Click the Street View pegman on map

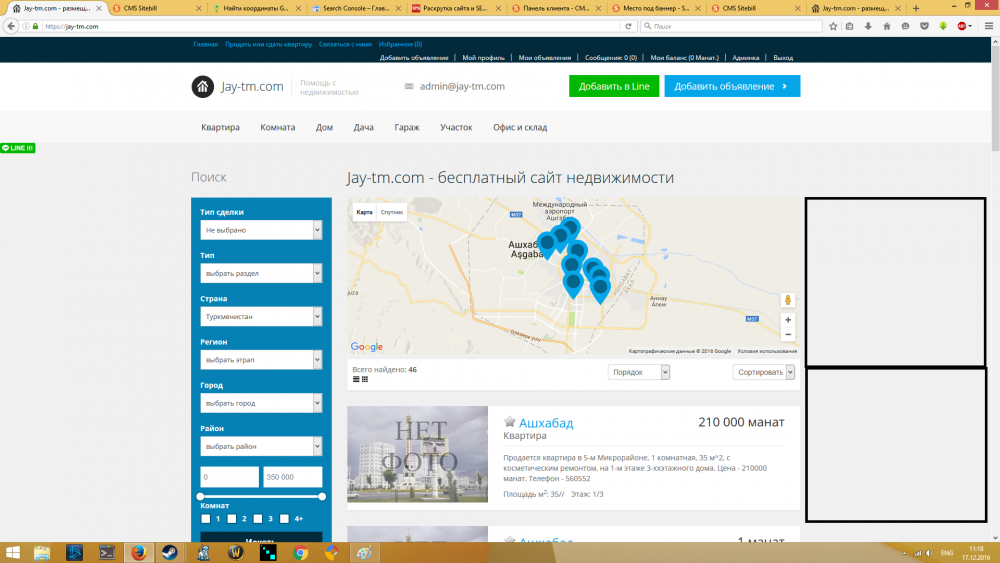(788, 300)
